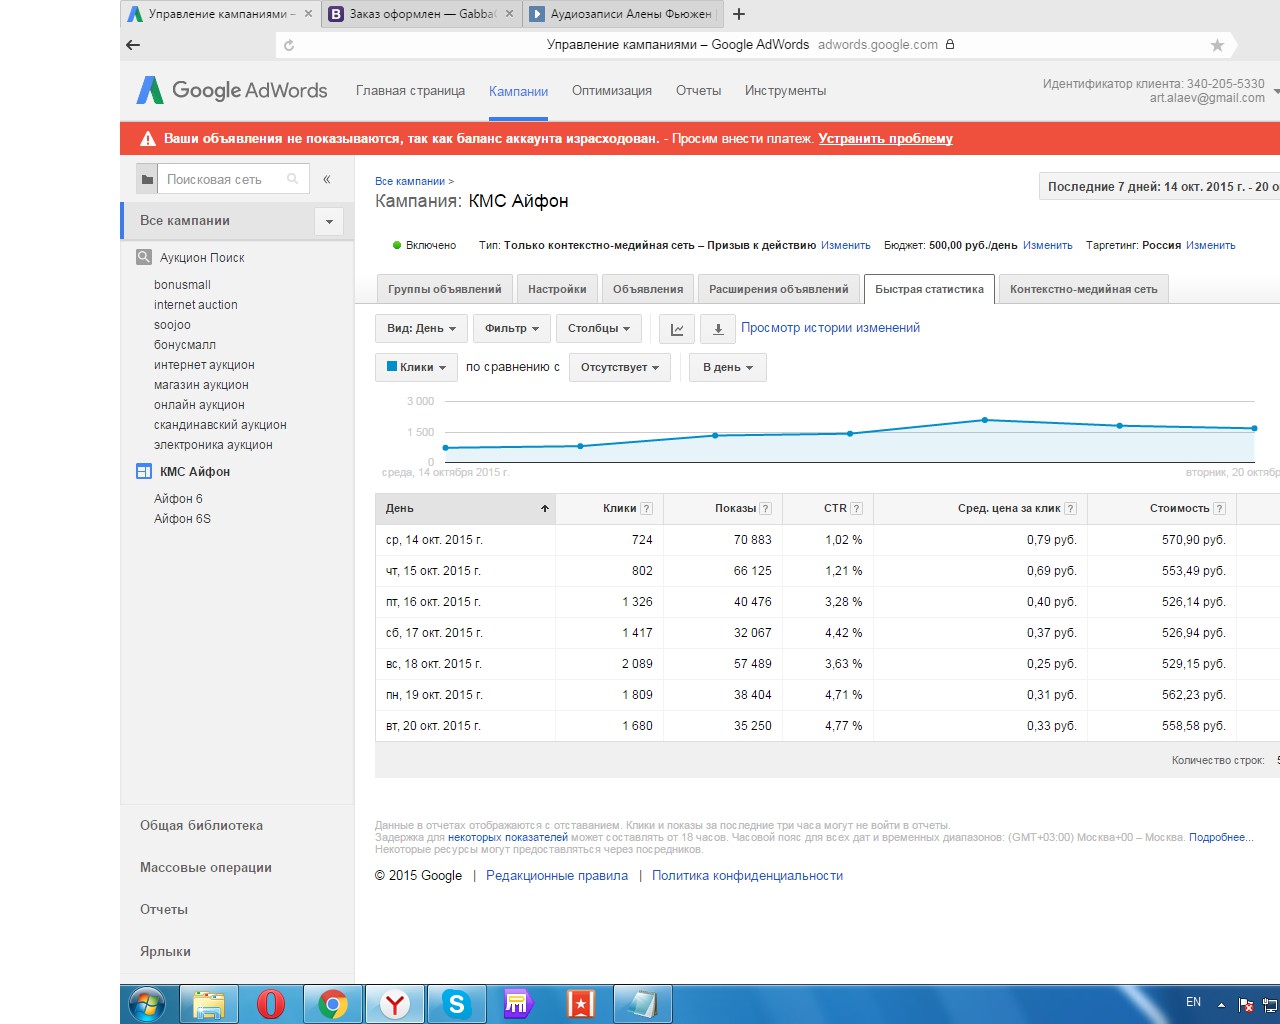Open the Инструменты navigation item
Viewport: 1280px width, 1024px height.
pyautogui.click(x=785, y=91)
